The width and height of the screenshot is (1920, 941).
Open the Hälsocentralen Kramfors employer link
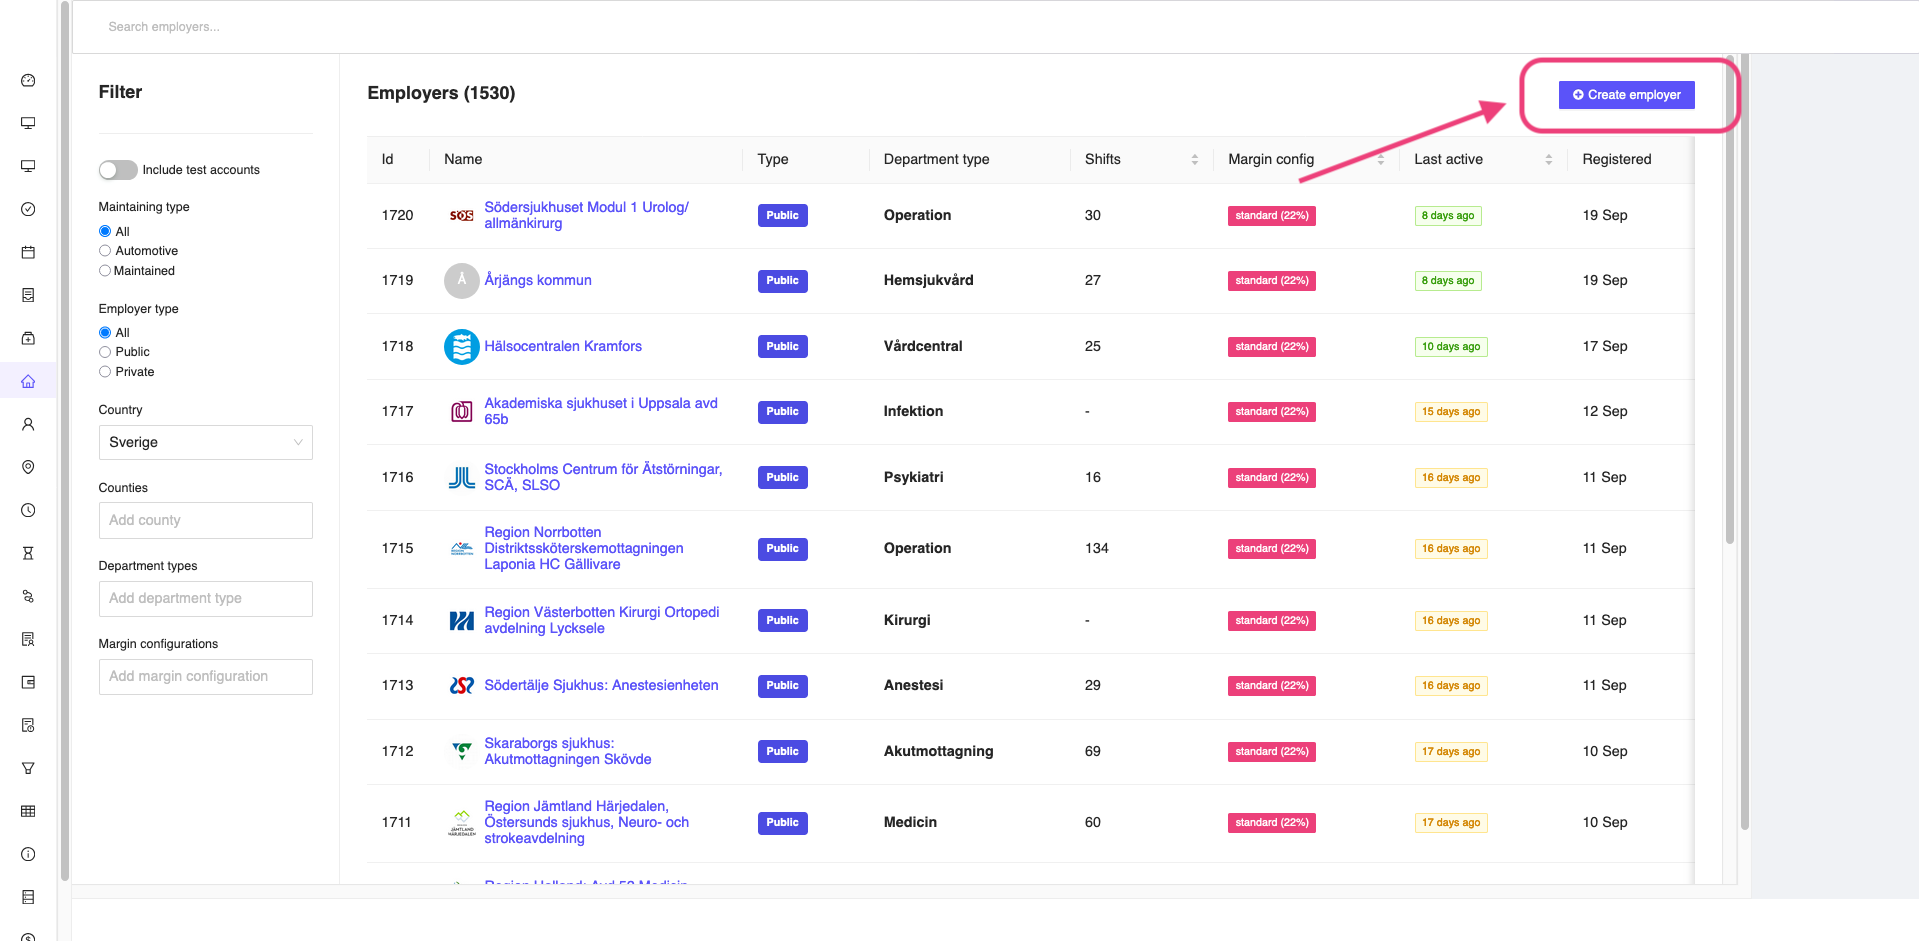coord(563,346)
